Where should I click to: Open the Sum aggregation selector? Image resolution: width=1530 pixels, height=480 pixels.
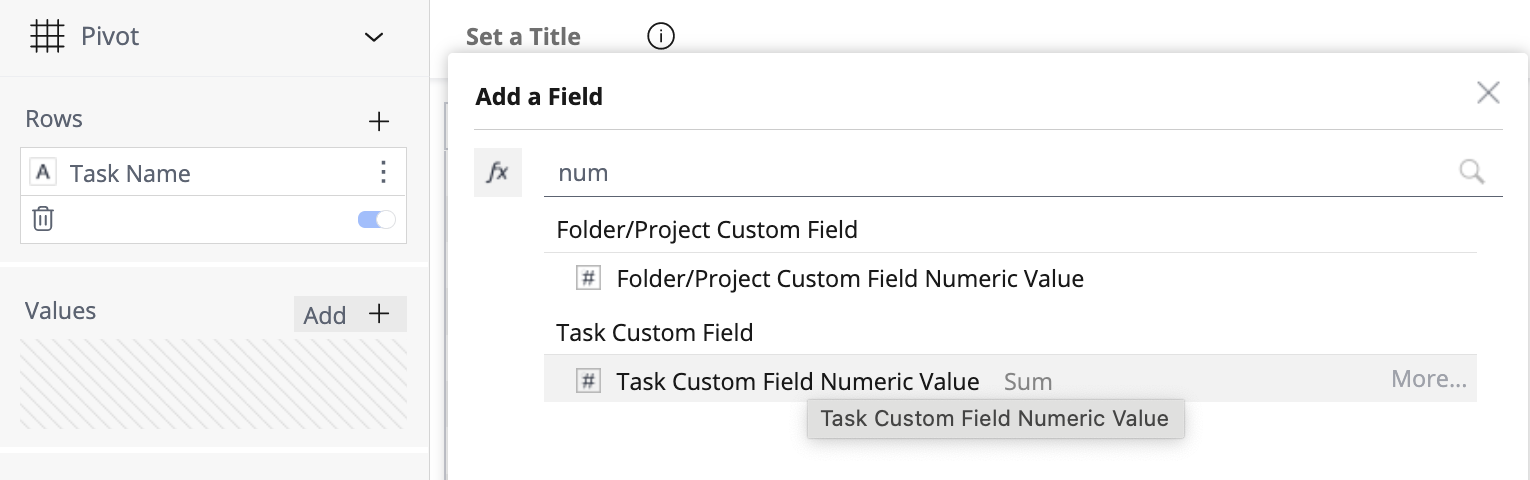[x=1028, y=382]
